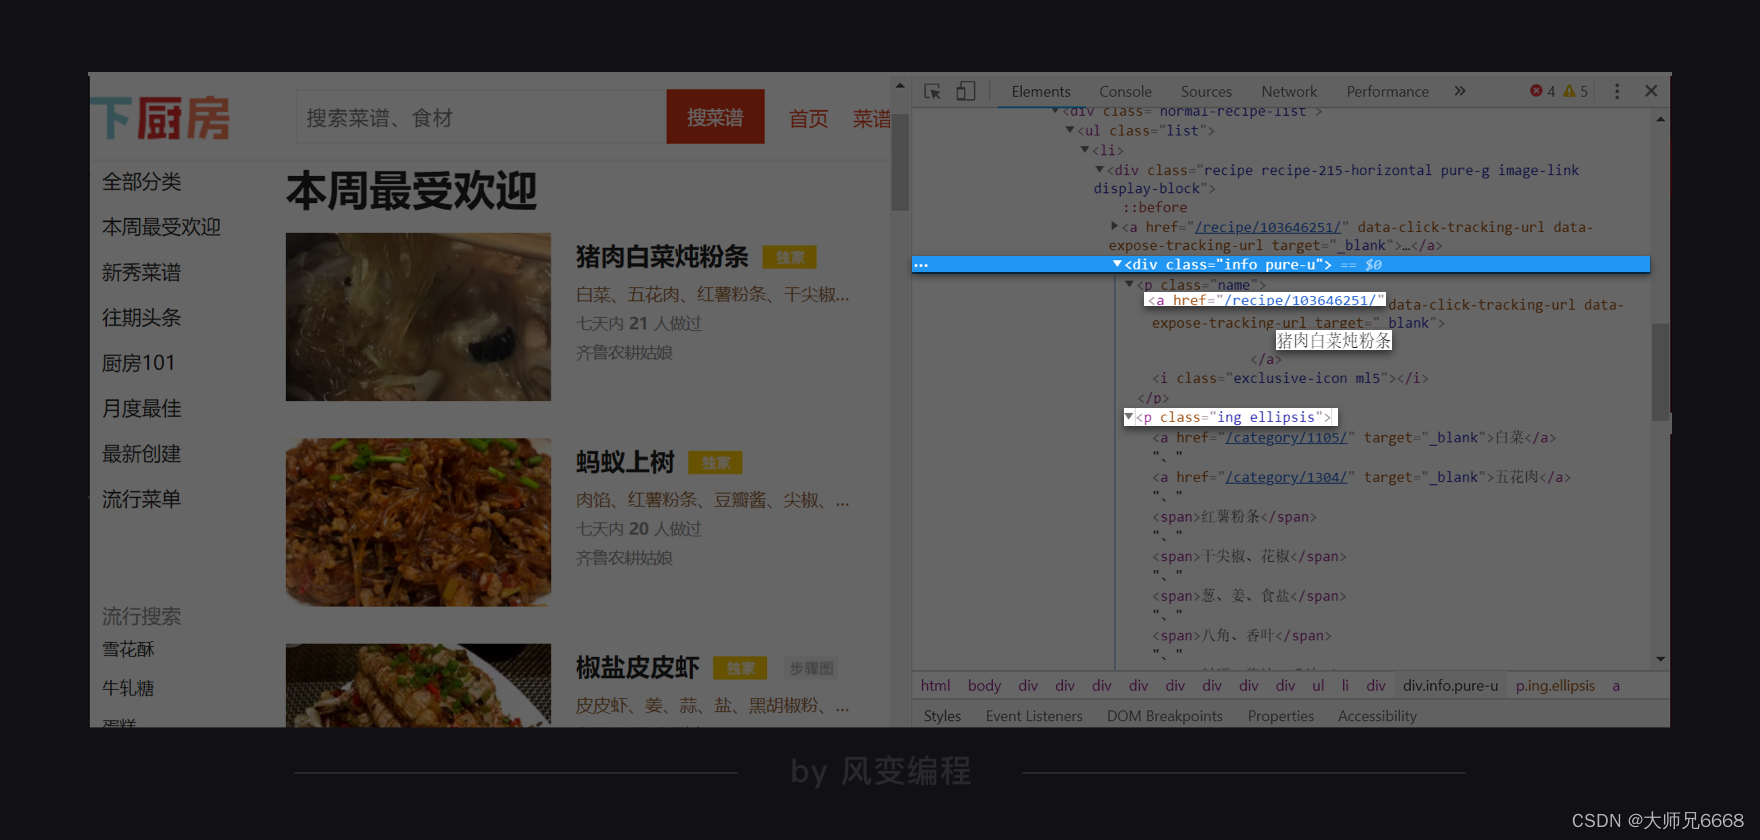Expand the a href recipe/103646251 collapsed node
The image size is (1760, 840).
pyautogui.click(x=1114, y=227)
